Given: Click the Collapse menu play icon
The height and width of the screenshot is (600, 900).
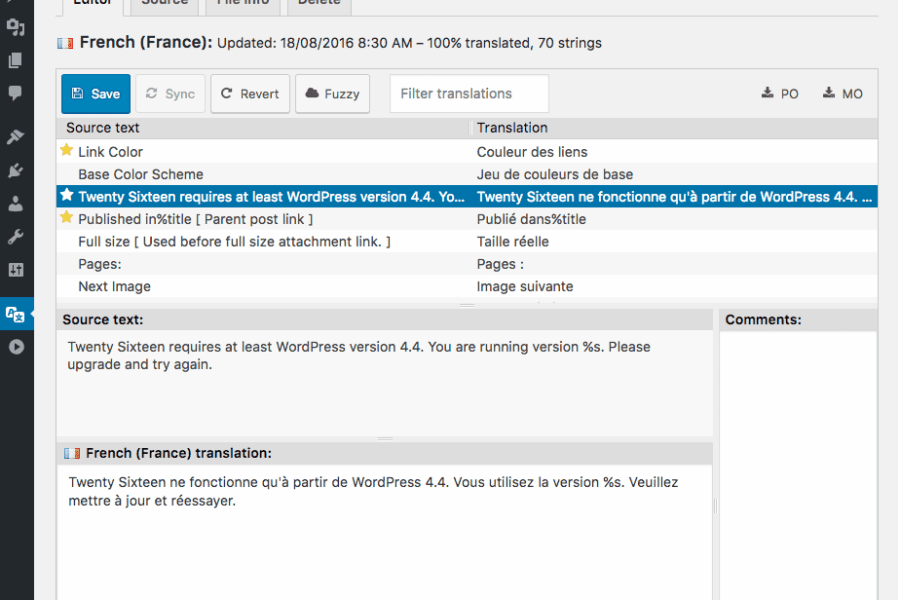Looking at the screenshot, I should point(16,347).
